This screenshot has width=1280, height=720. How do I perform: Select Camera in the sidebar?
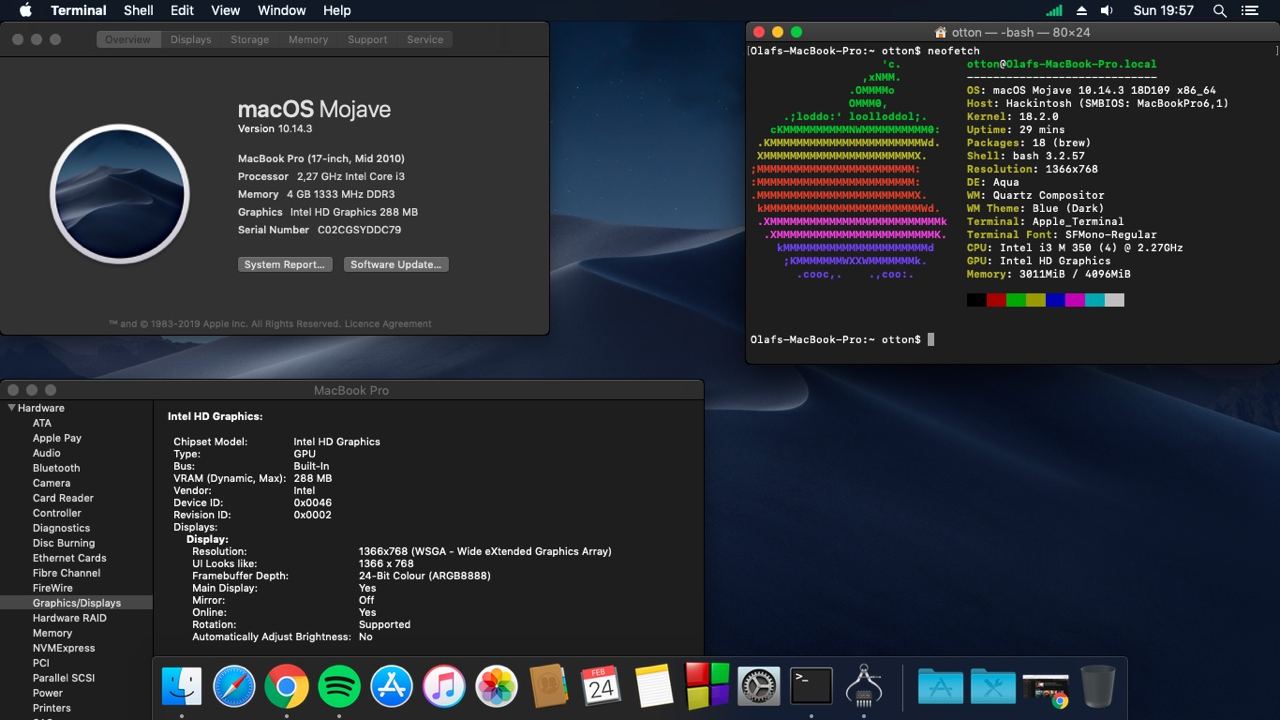click(x=51, y=483)
